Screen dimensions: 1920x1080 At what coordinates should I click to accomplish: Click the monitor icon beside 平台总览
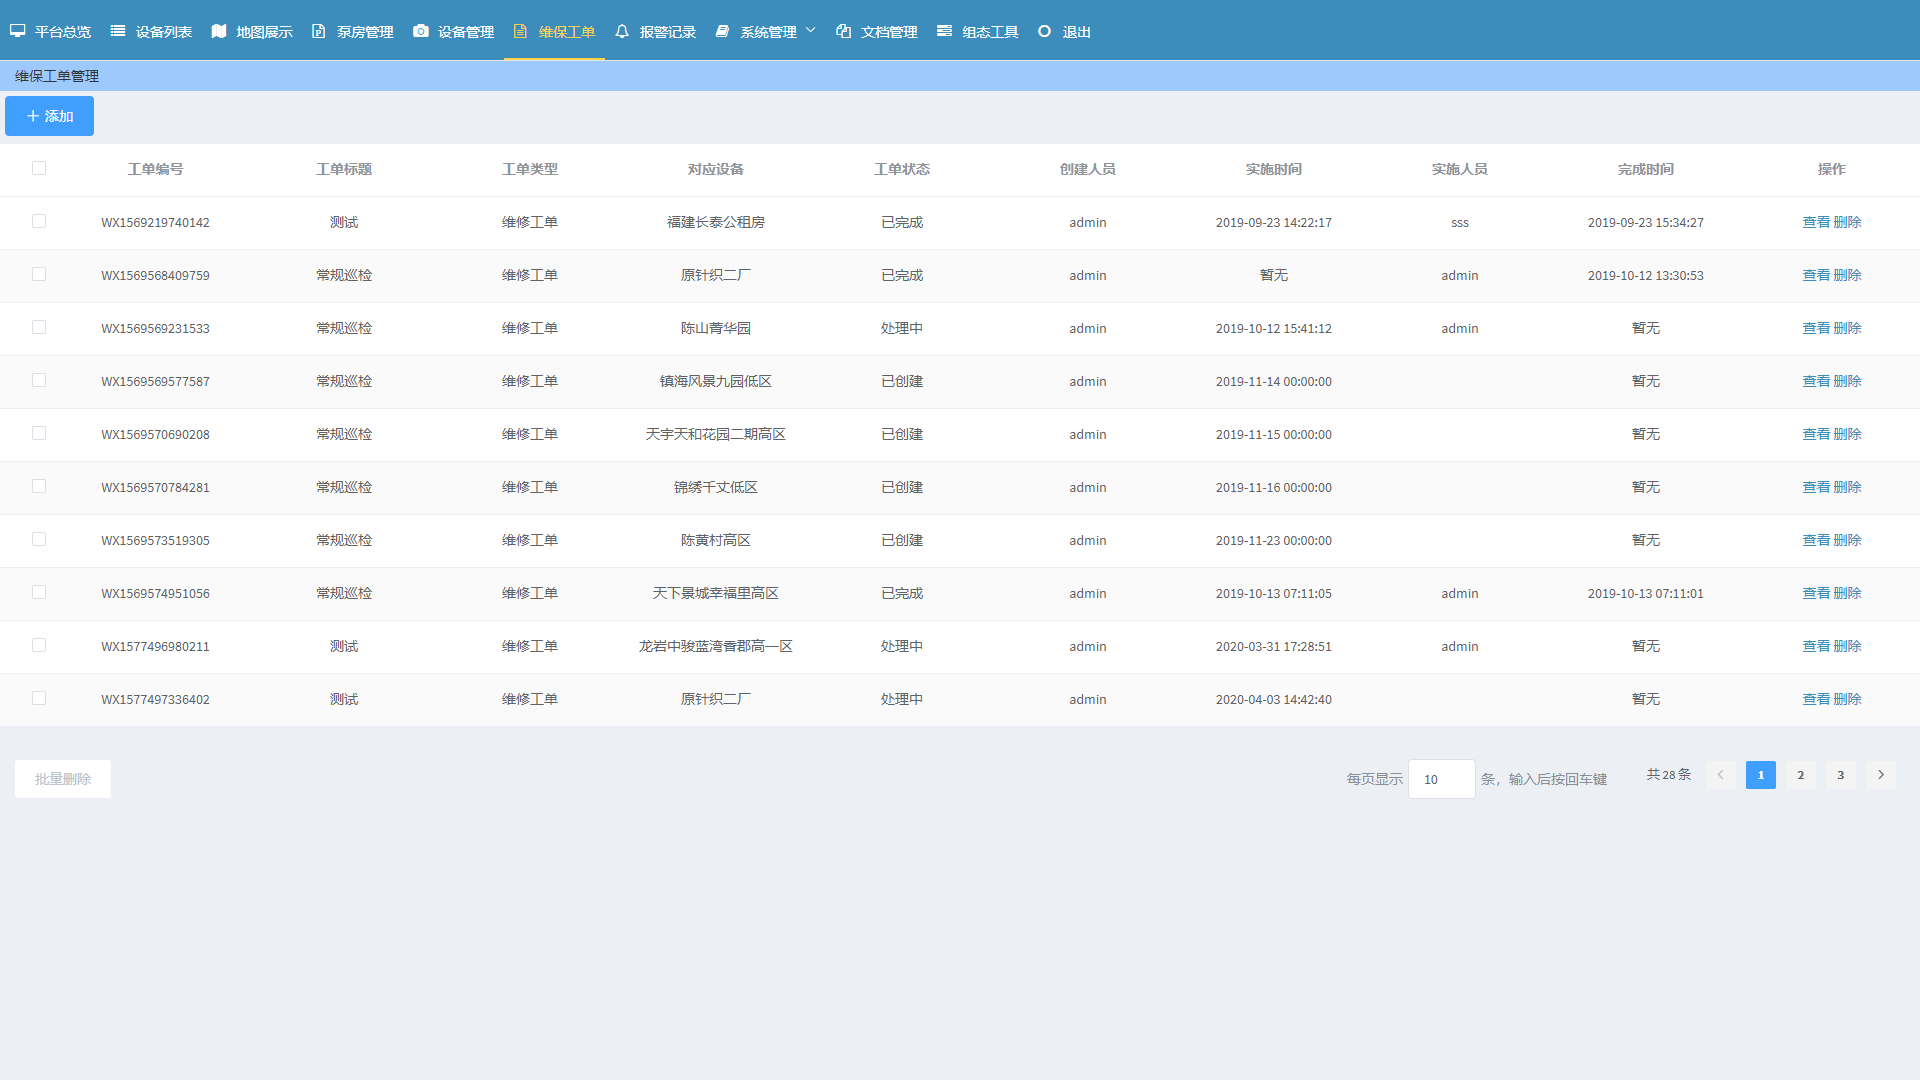tap(18, 31)
